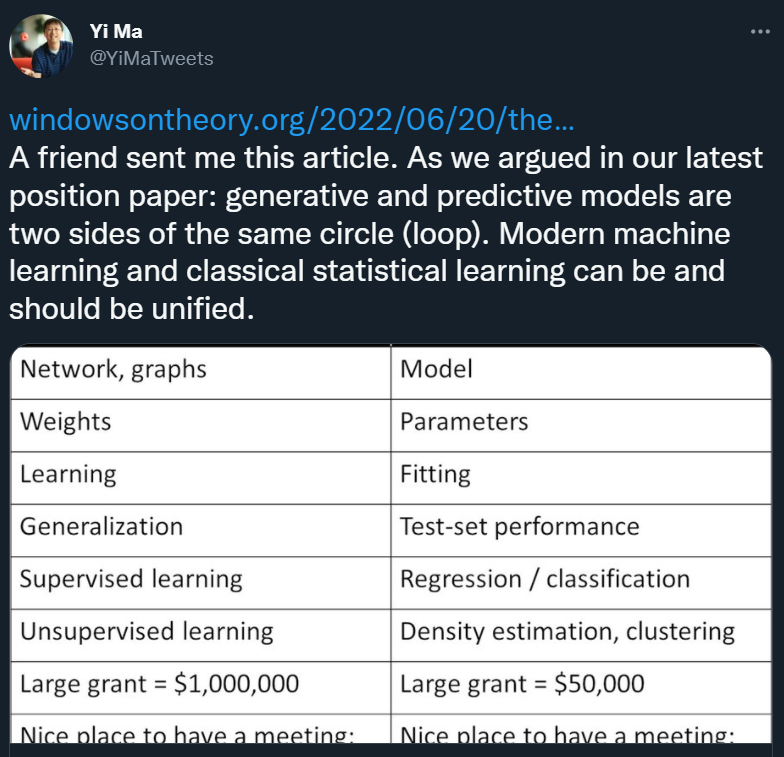Image resolution: width=784 pixels, height=757 pixels.
Task: Click the 'Unsupervised learning' cell
Action: tap(200, 635)
